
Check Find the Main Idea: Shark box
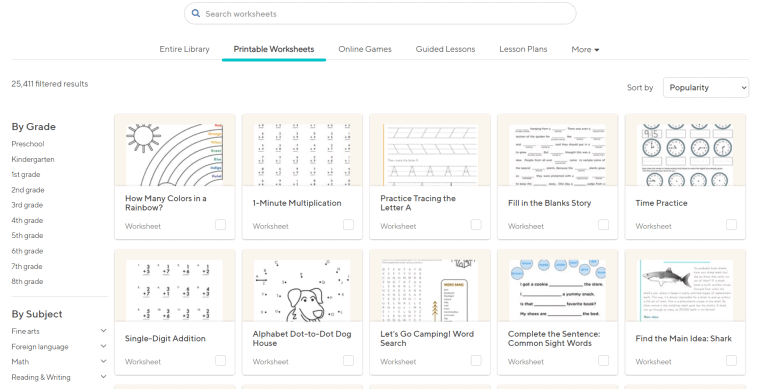point(731,361)
